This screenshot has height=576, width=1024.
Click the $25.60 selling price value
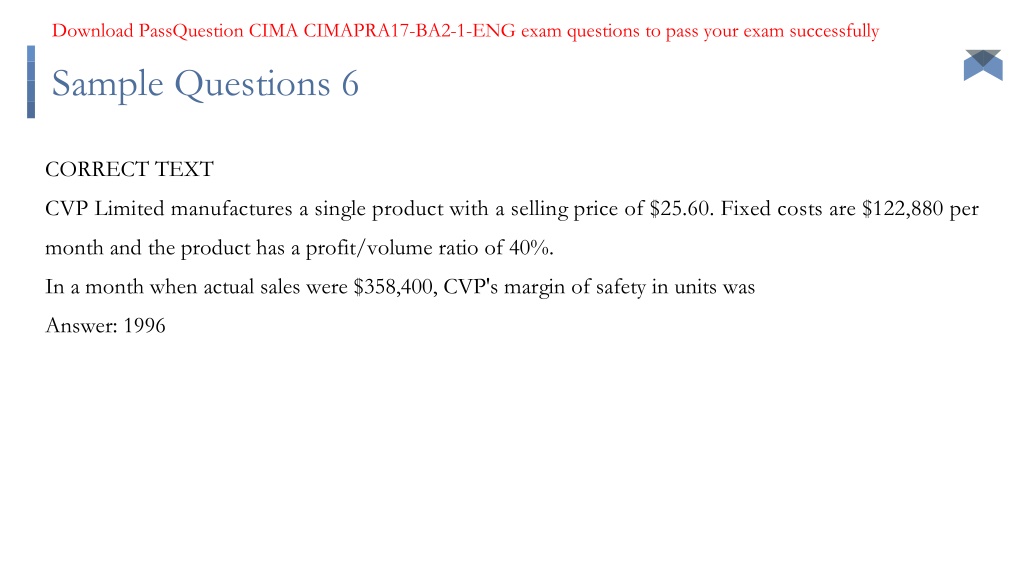679,208
